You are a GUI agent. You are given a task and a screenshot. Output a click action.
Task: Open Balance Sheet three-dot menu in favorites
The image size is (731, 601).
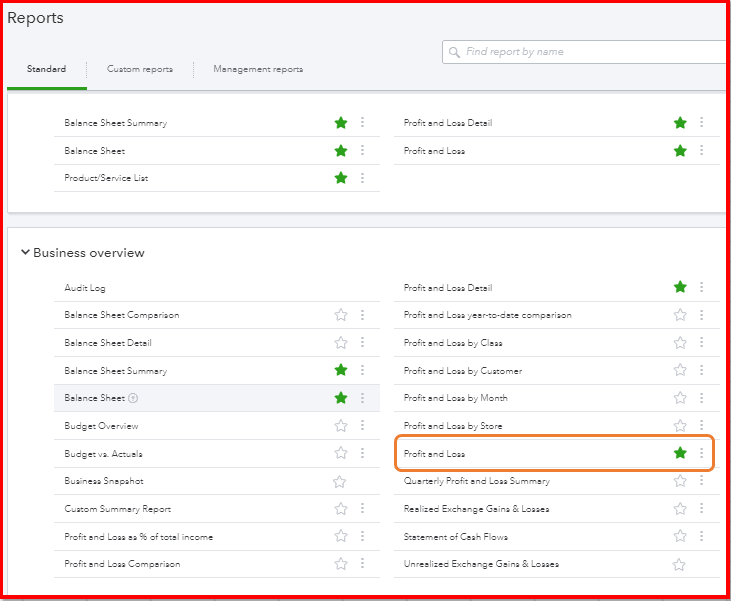[362, 150]
